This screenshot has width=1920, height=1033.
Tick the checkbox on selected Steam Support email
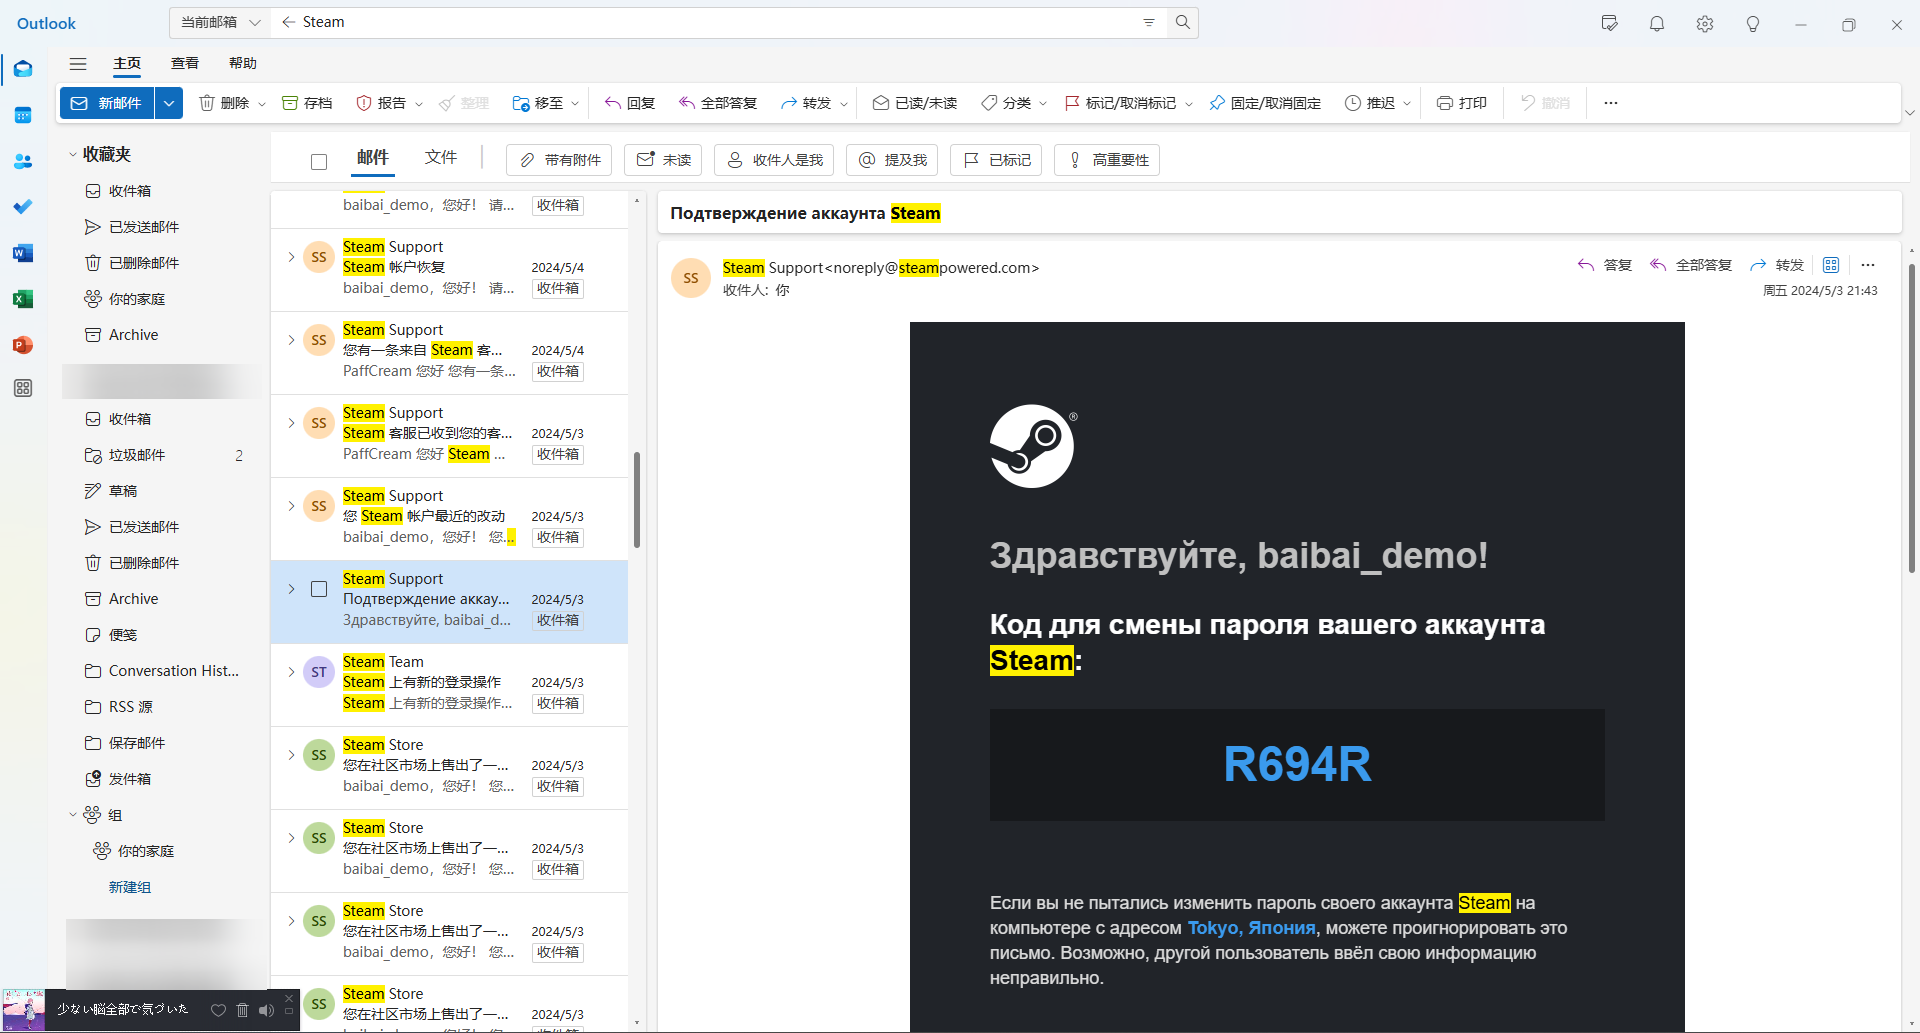pos(319,589)
